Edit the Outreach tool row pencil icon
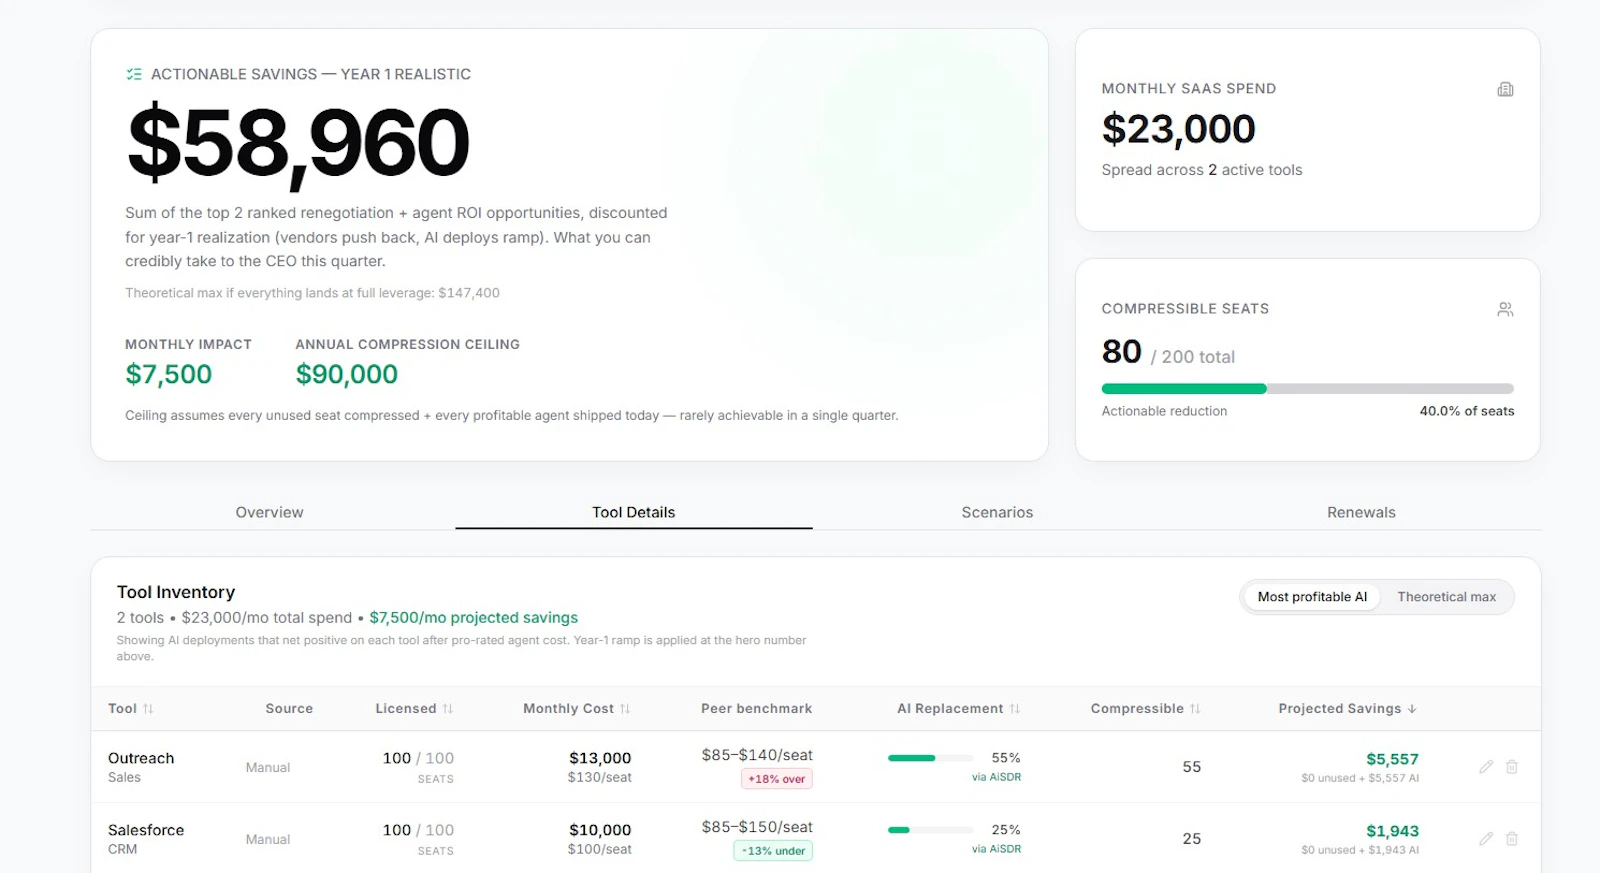This screenshot has height=873, width=1600. pos(1486,767)
